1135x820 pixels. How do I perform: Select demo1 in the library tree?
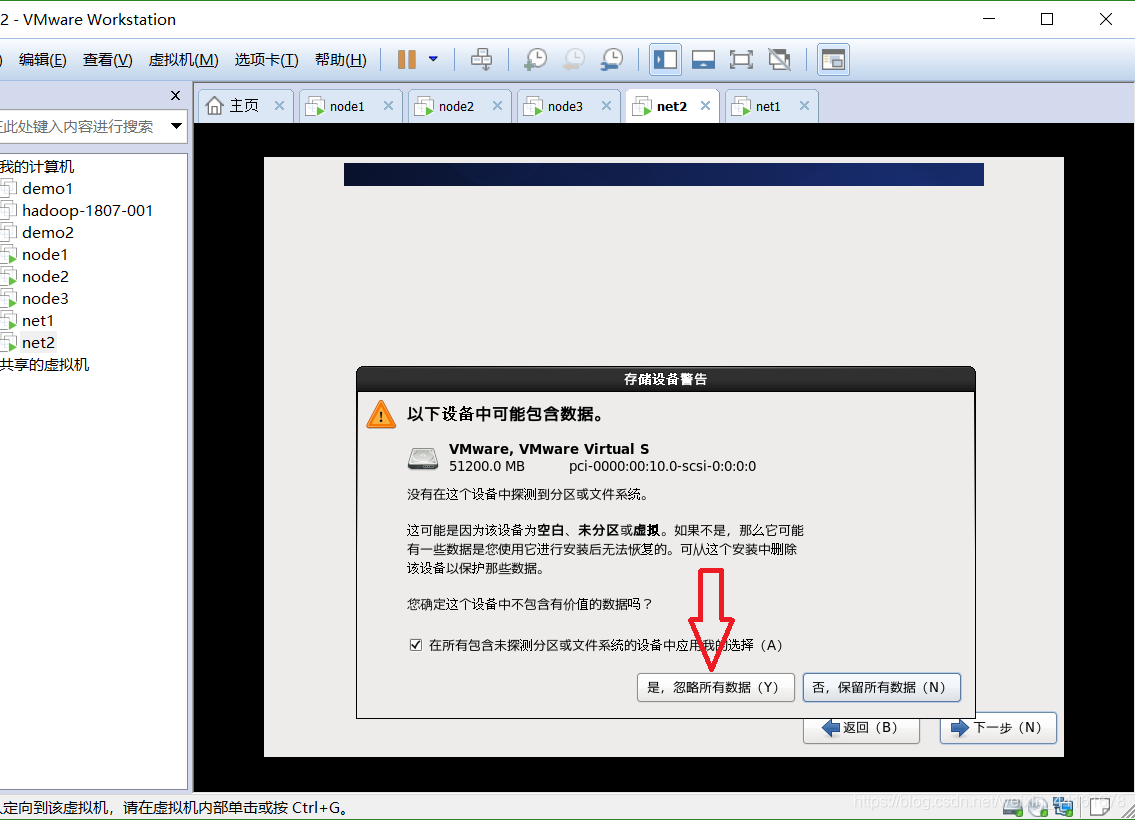(47, 189)
